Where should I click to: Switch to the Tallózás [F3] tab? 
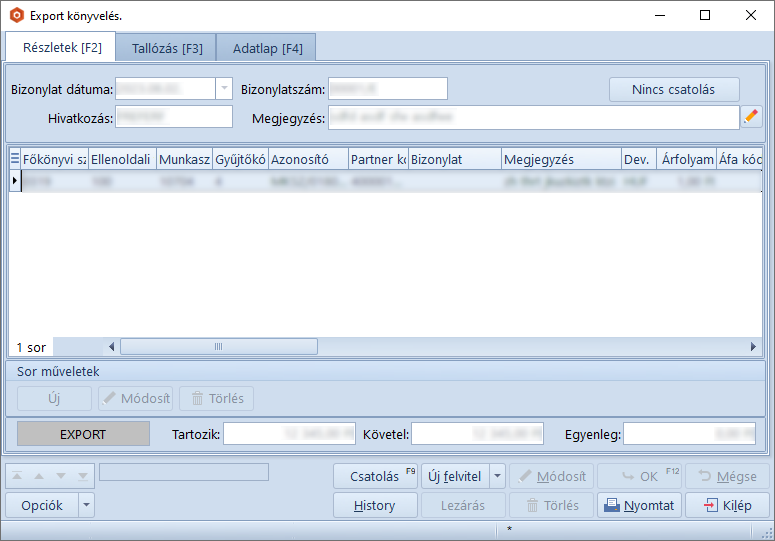click(x=167, y=48)
